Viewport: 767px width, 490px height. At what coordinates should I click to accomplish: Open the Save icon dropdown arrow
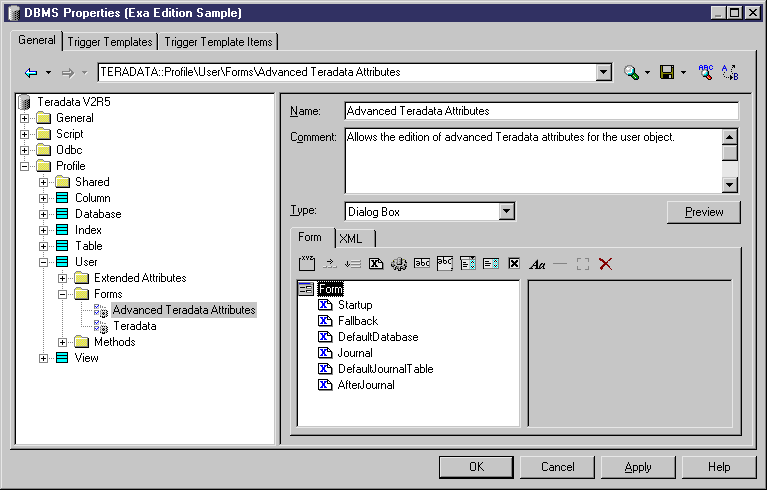tap(683, 73)
